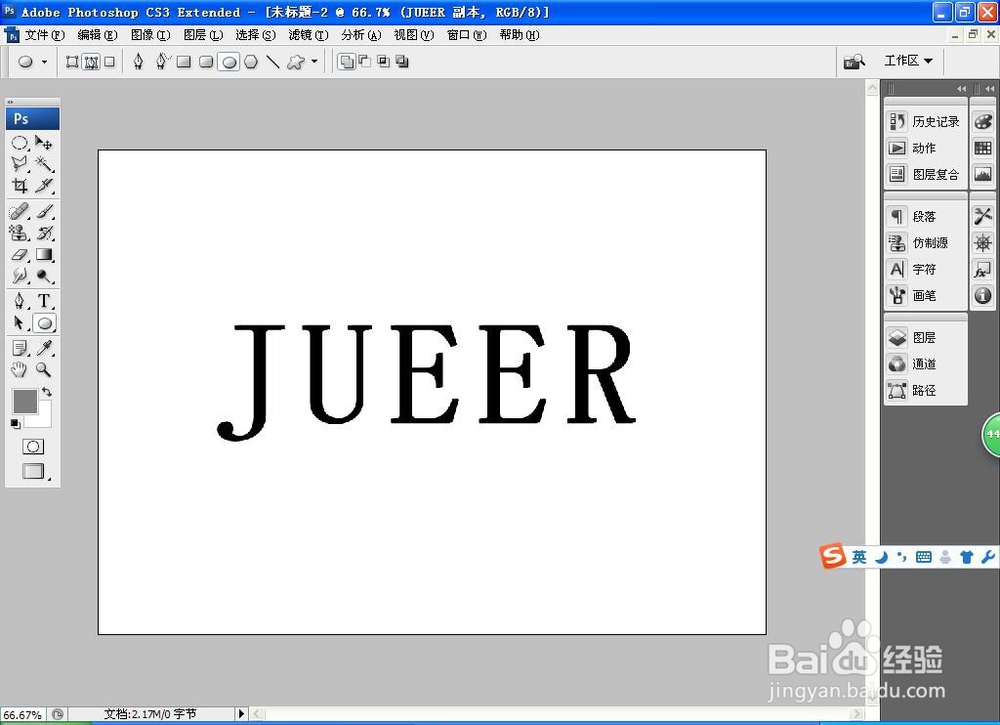The image size is (1000, 725).
Task: Choose Add to path area option
Action: click(x=346, y=62)
